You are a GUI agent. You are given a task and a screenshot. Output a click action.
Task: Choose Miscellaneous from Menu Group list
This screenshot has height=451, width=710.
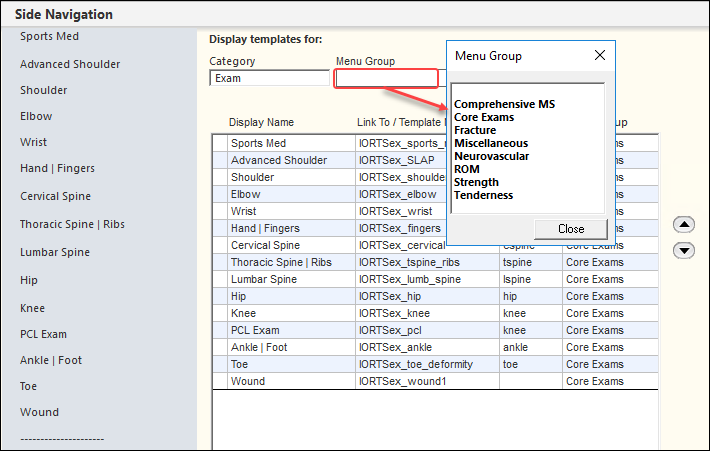[x=491, y=143]
